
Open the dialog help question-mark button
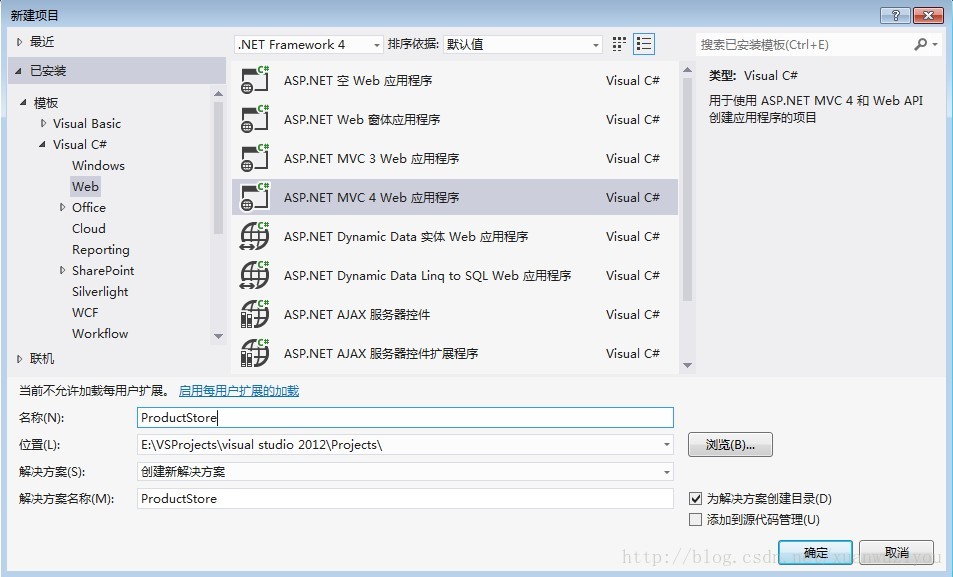896,15
